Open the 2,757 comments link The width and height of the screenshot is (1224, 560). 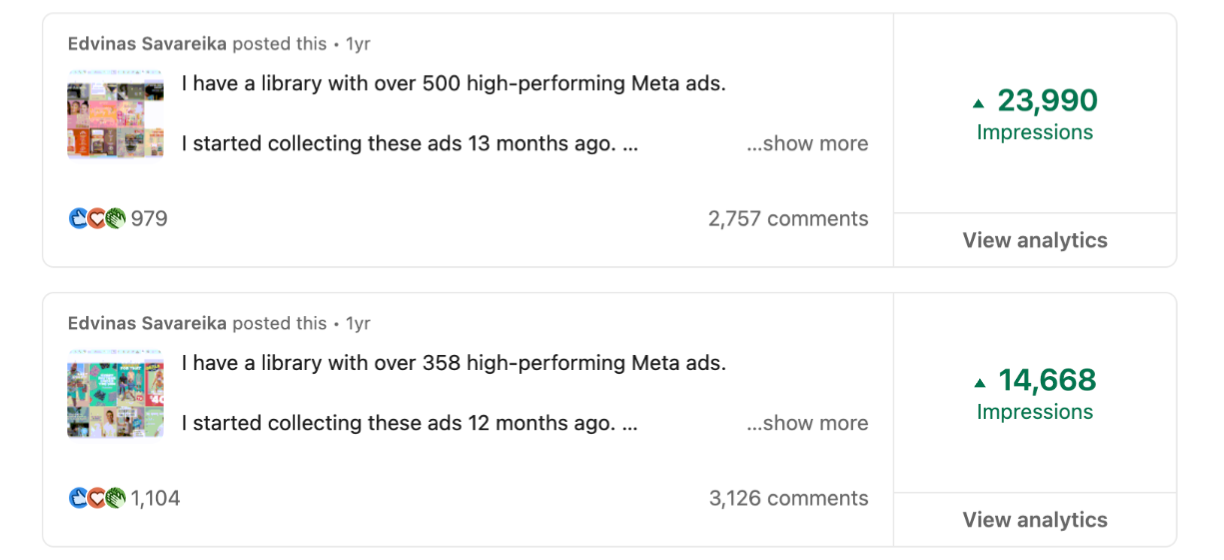click(x=788, y=219)
